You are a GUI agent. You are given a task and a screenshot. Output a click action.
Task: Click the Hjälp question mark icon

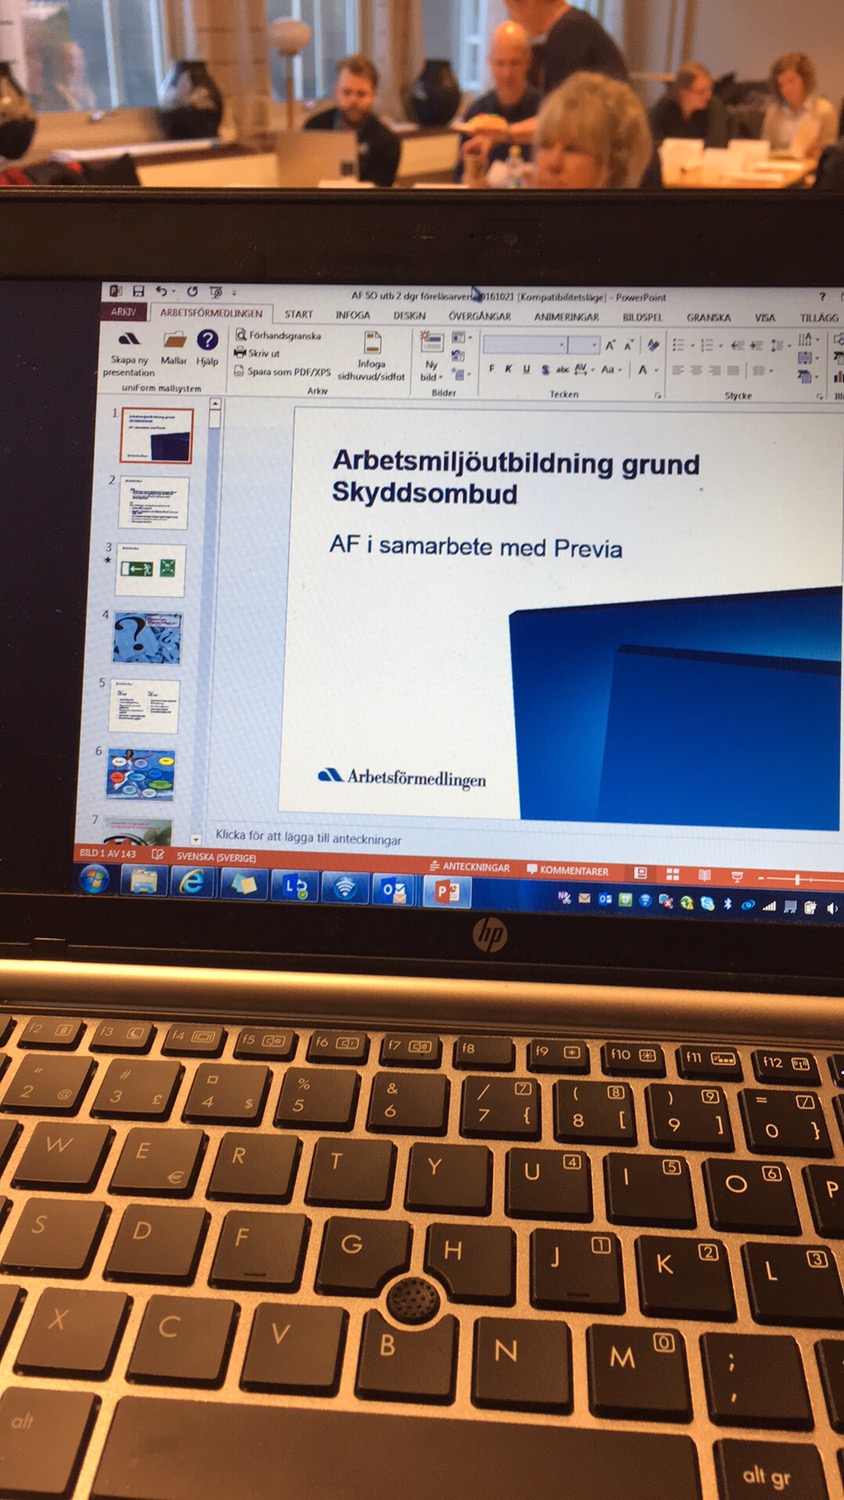(x=207, y=348)
